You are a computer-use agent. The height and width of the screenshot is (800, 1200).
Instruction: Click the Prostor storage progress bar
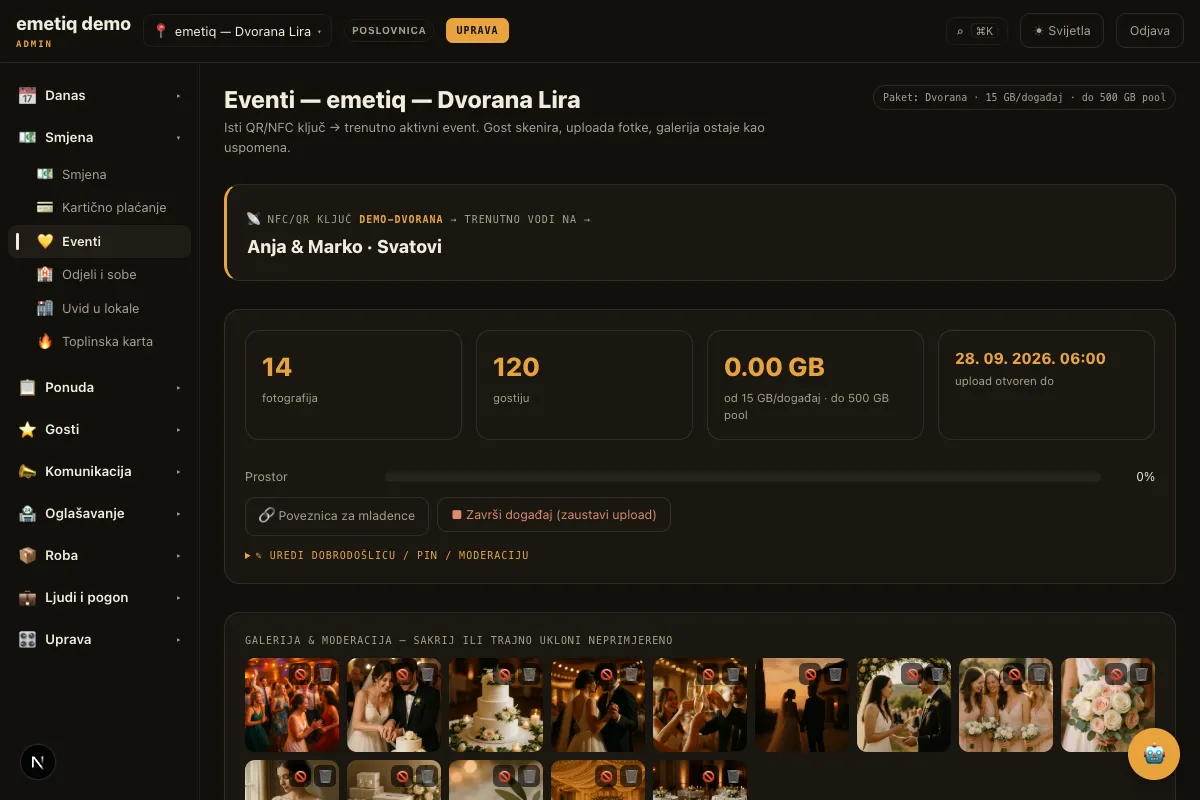742,477
